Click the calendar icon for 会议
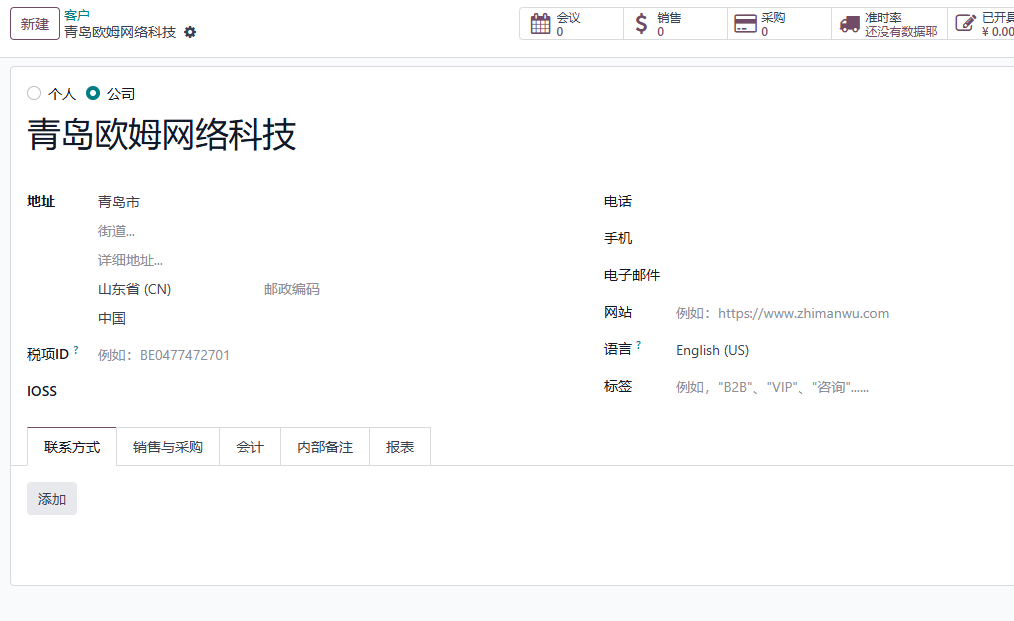The width and height of the screenshot is (1014, 621). (541, 24)
